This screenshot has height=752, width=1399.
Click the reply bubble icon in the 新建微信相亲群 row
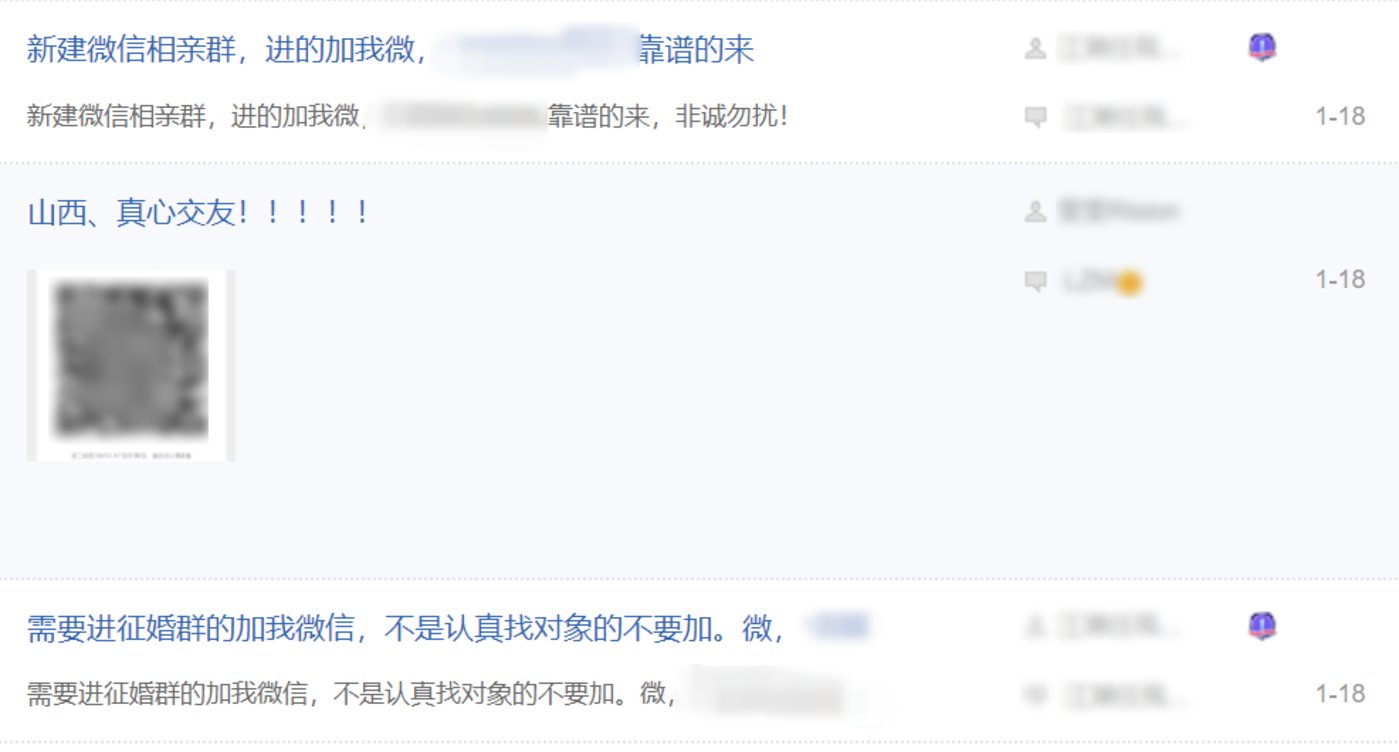click(1036, 117)
